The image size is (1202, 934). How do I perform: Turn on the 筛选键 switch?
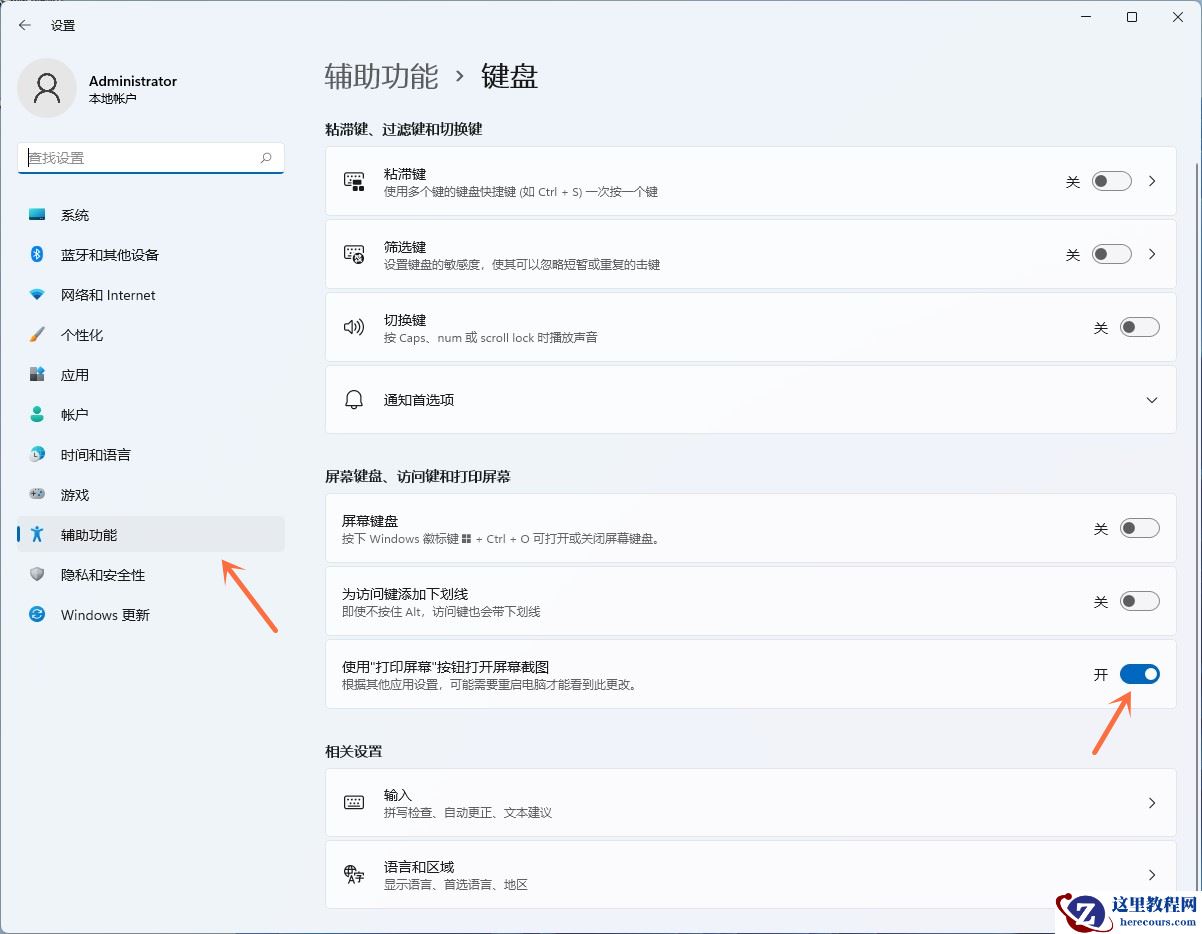[x=1112, y=254]
